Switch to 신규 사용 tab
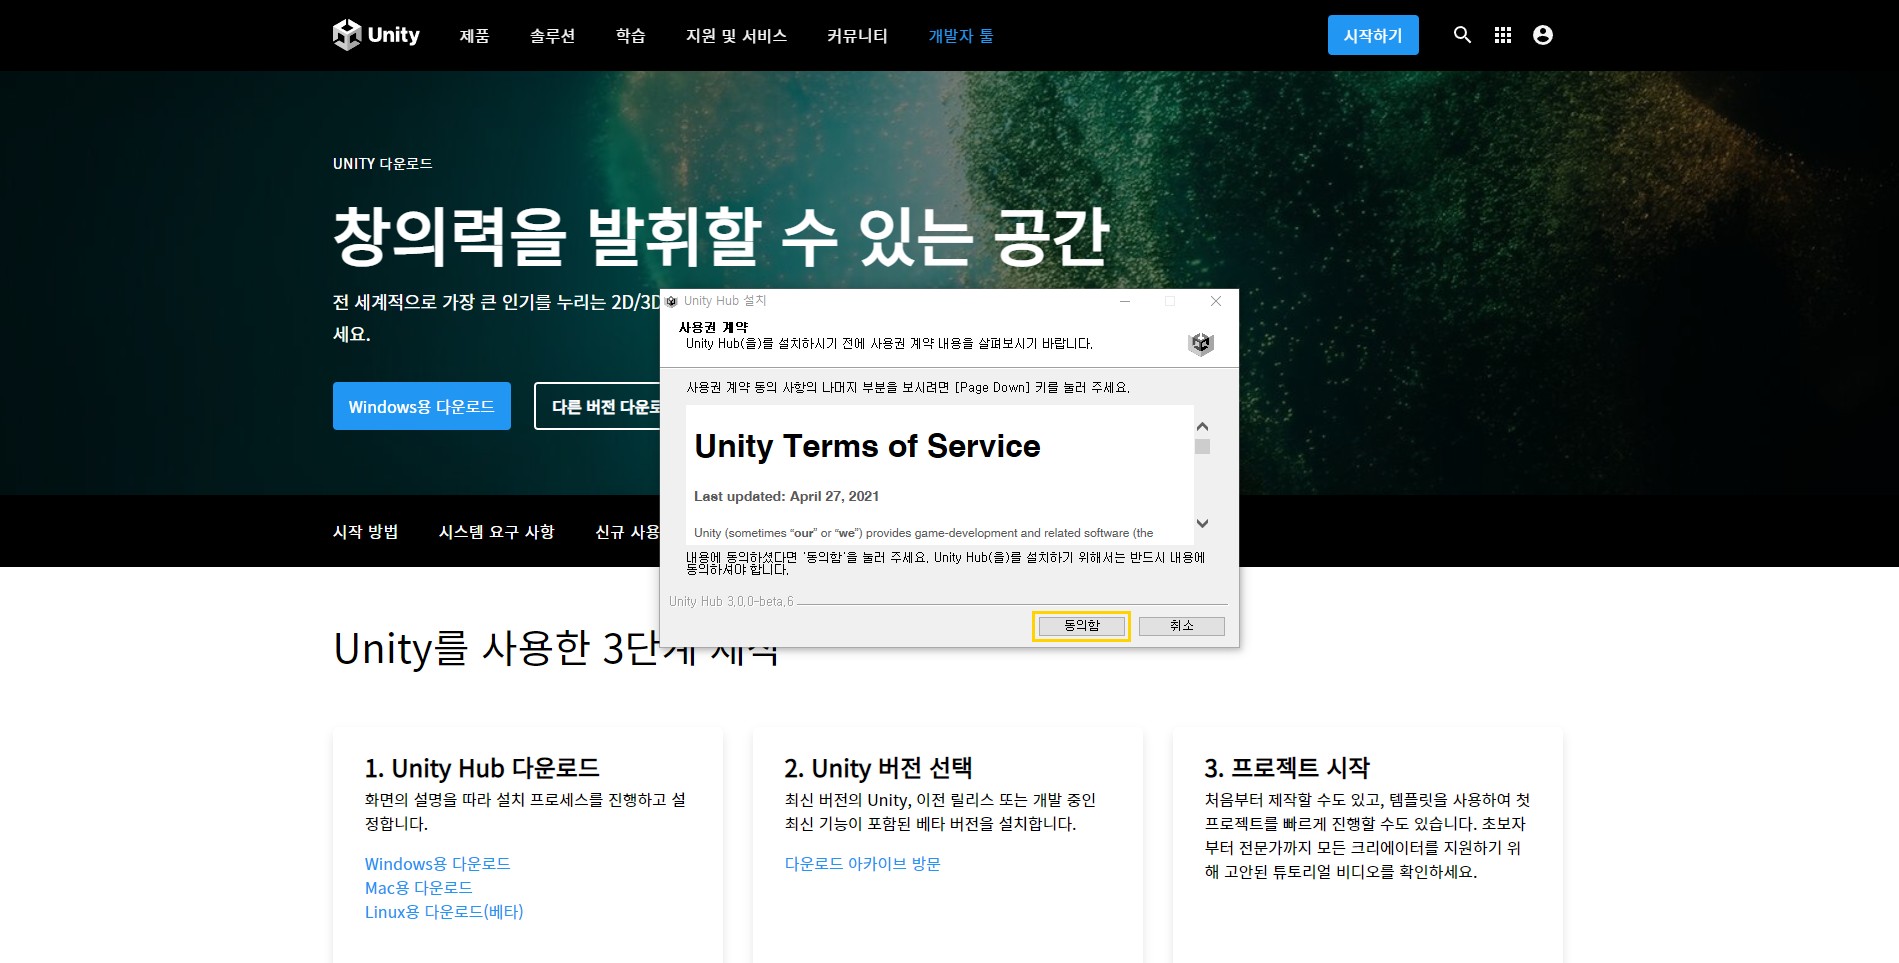 [x=627, y=532]
